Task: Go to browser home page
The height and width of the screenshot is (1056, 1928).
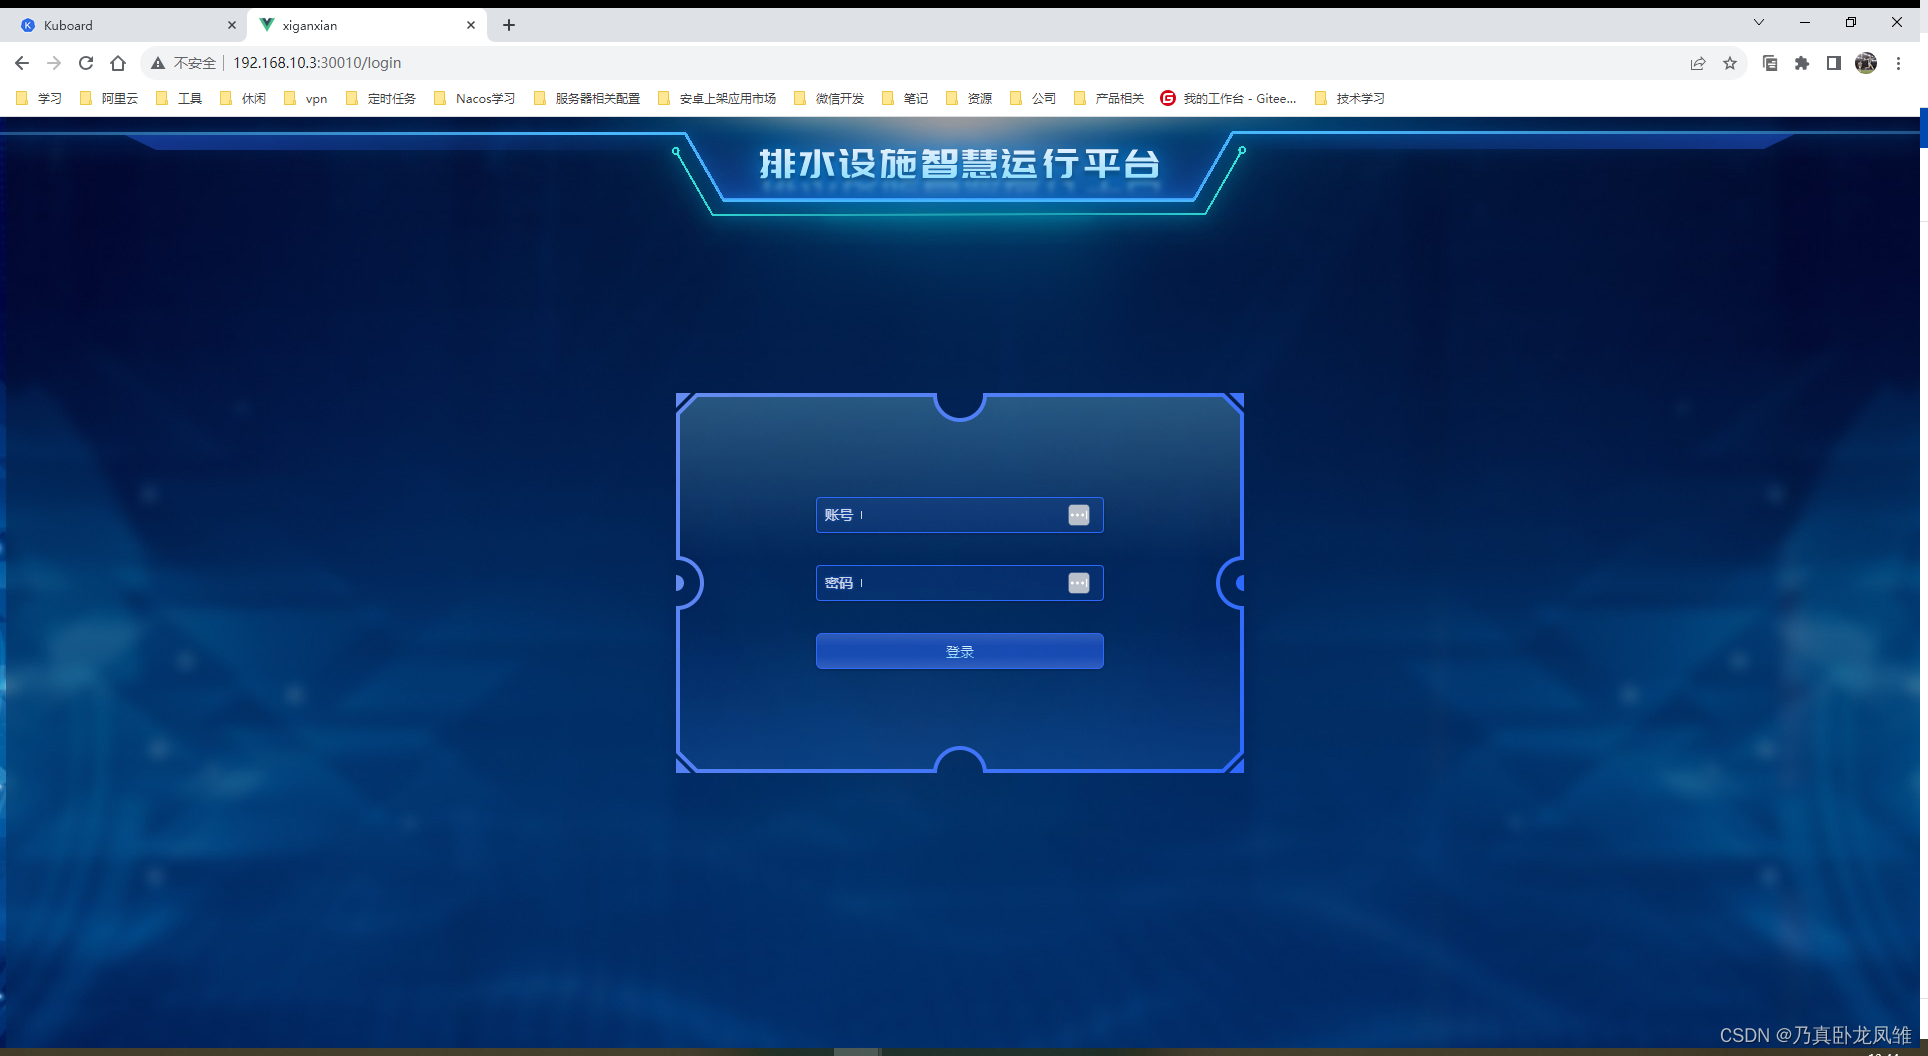Action: pyautogui.click(x=118, y=63)
